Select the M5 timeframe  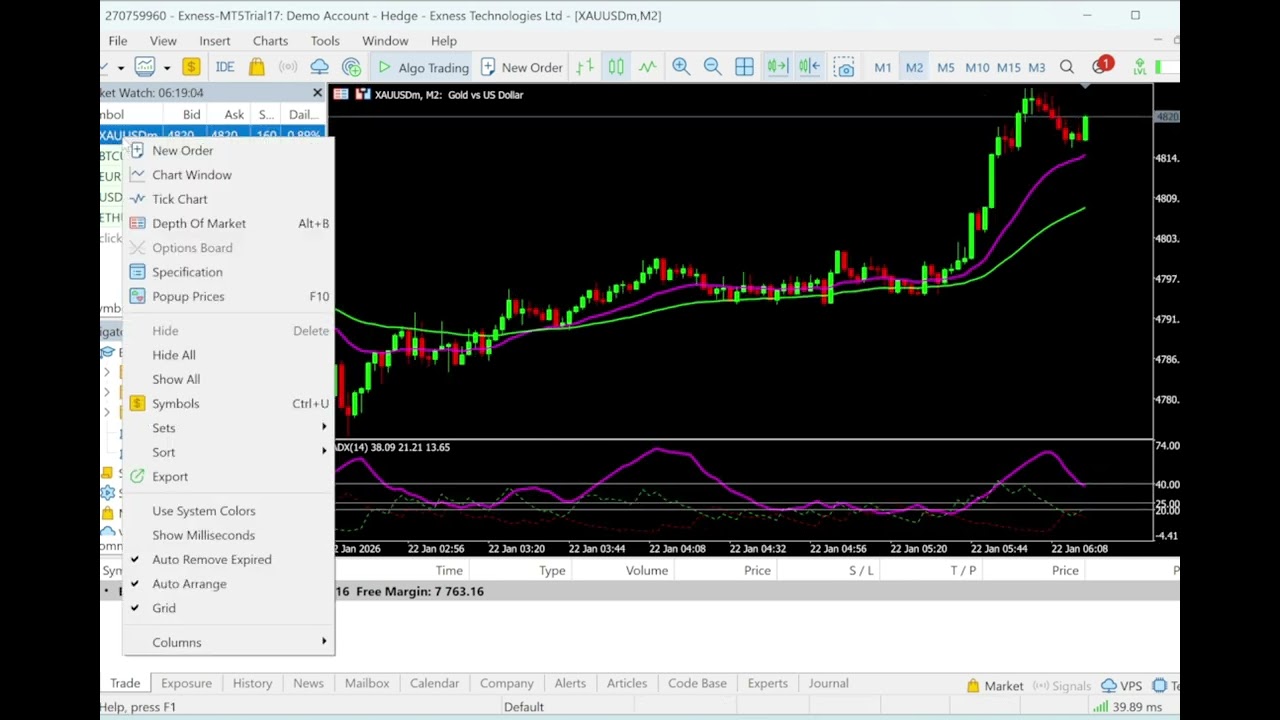(x=945, y=67)
